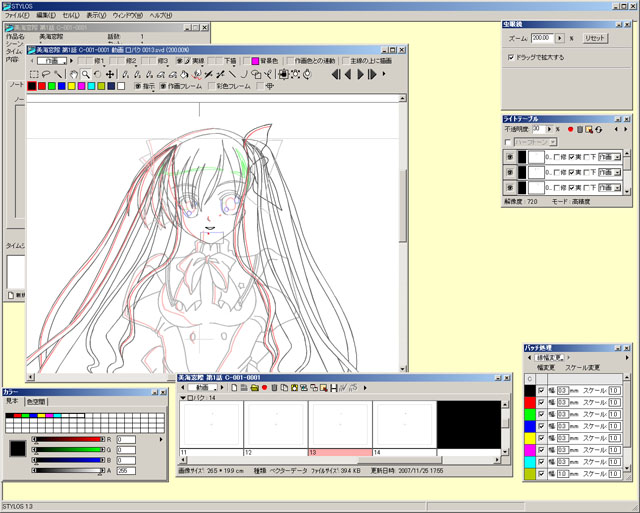Viewport: 640px width, 513px height.
Task: Switch to the 色空間 tab in color panel
Action: coord(36,402)
